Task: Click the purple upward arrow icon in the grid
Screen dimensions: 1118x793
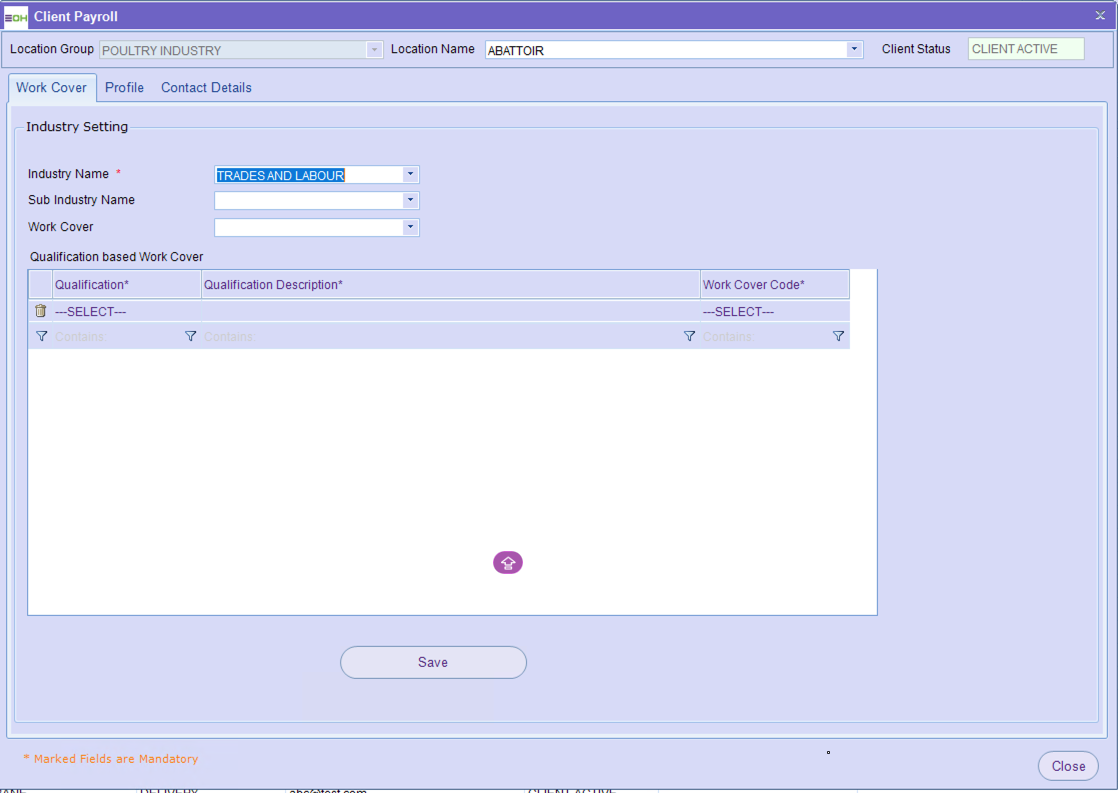Action: pos(508,563)
